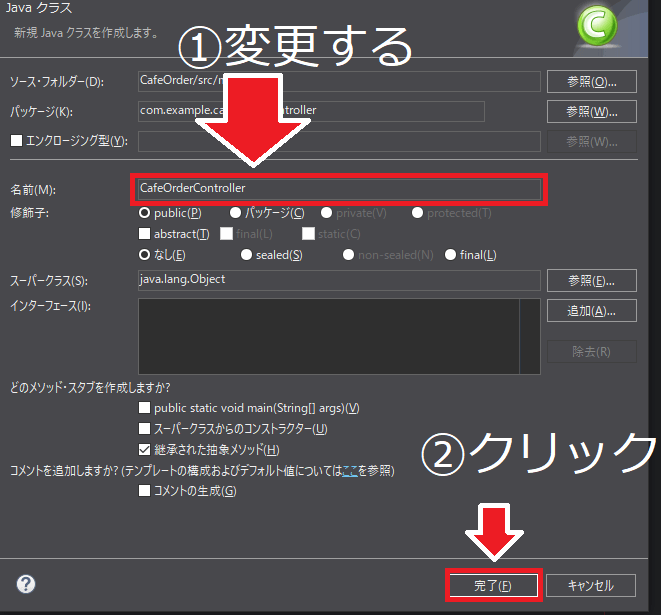Screen dimensions: 661x615
Task: Select the public modifier radio button
Action: tap(145, 213)
